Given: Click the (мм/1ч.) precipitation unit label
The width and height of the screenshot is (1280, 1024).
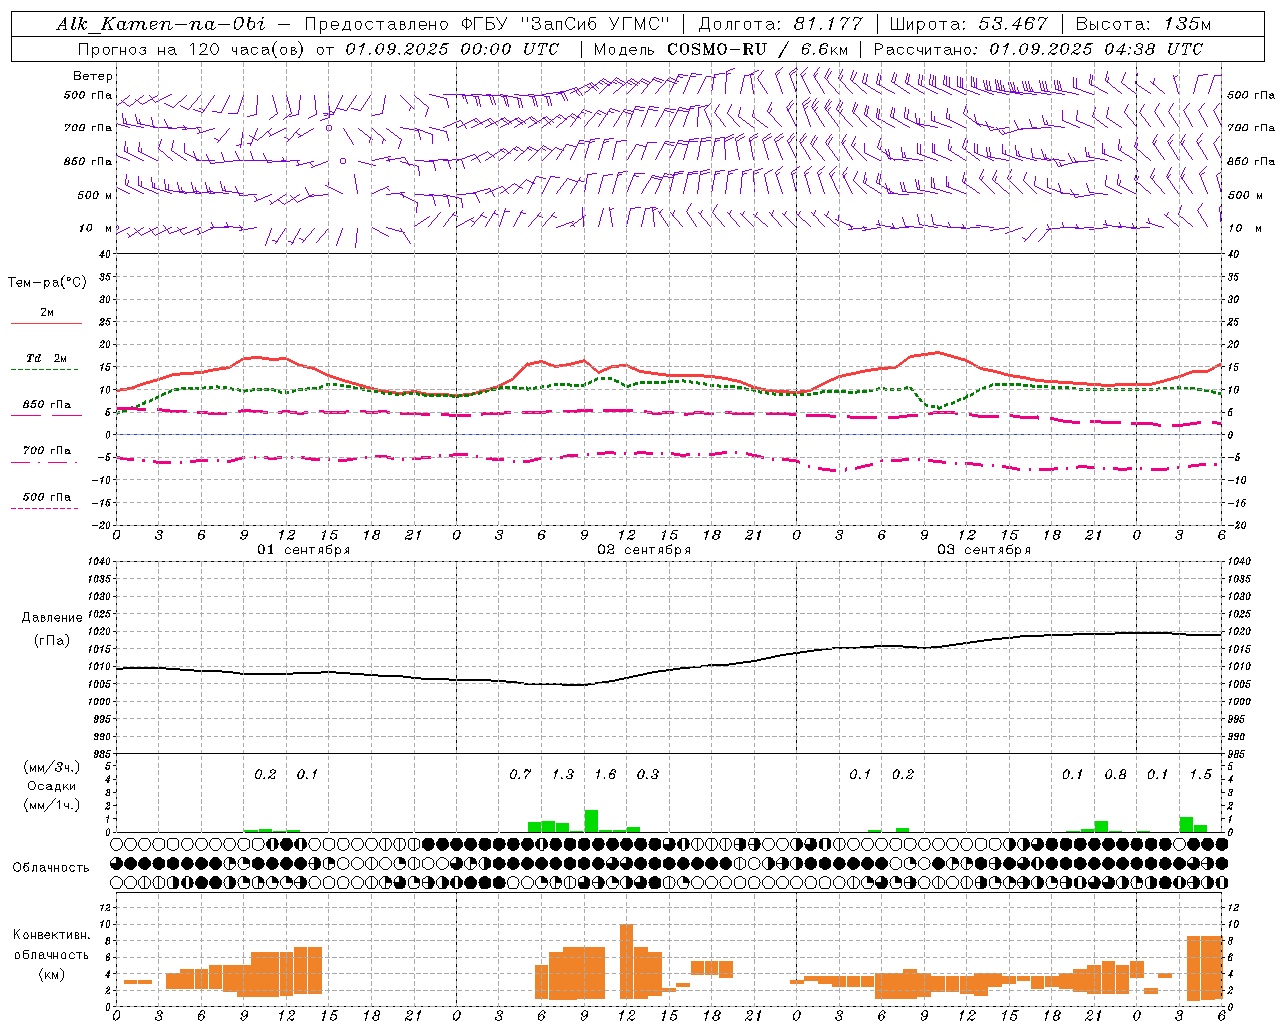Looking at the screenshot, I should tap(52, 805).
